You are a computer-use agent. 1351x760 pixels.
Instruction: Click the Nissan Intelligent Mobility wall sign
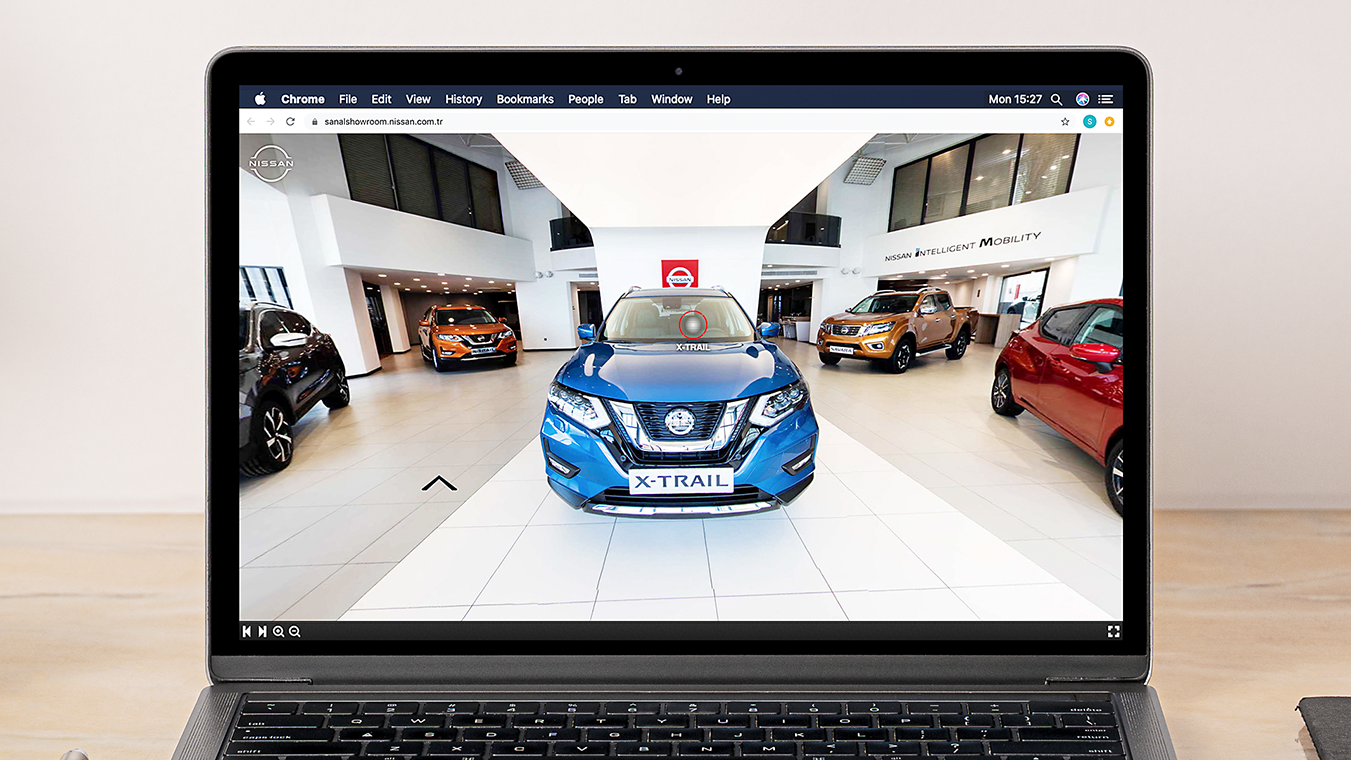(963, 247)
